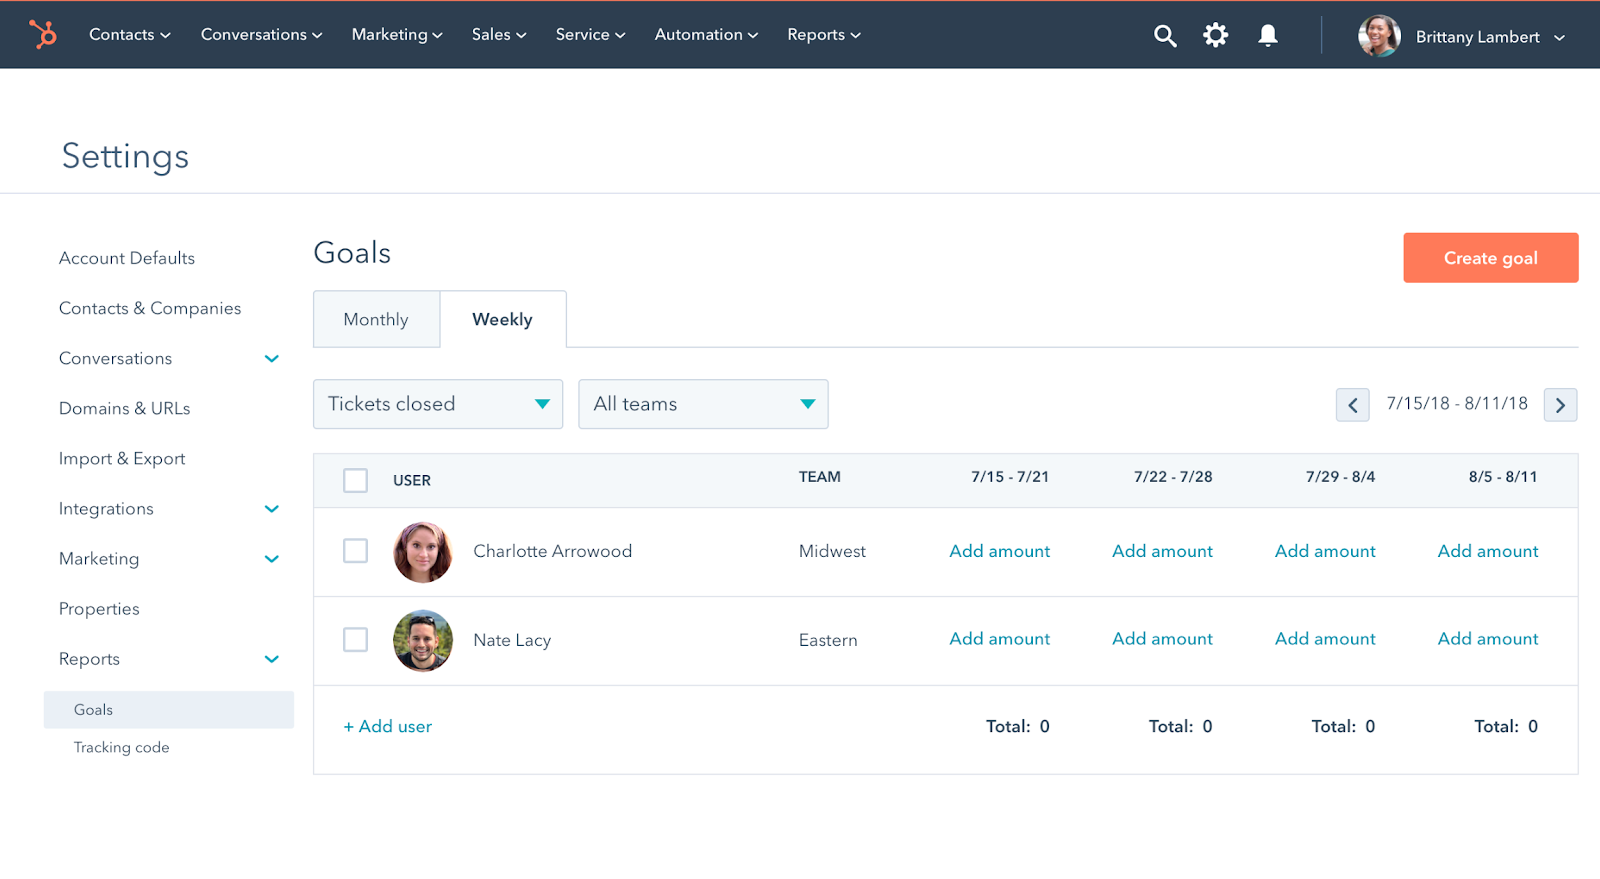Click the HubSpot sprocket logo

[x=43, y=34]
